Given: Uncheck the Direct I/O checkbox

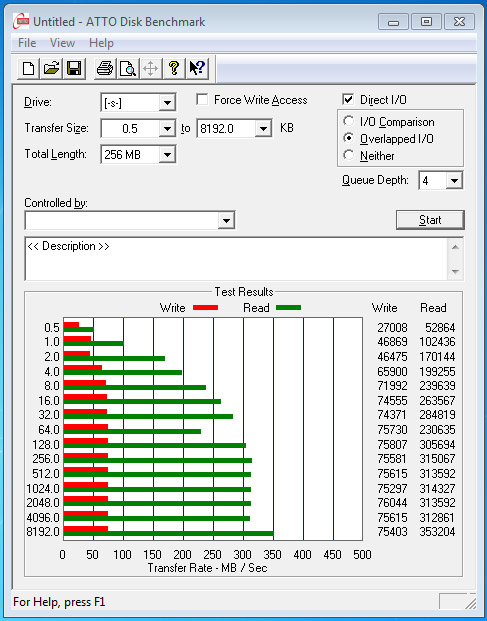Looking at the screenshot, I should click(x=348, y=99).
